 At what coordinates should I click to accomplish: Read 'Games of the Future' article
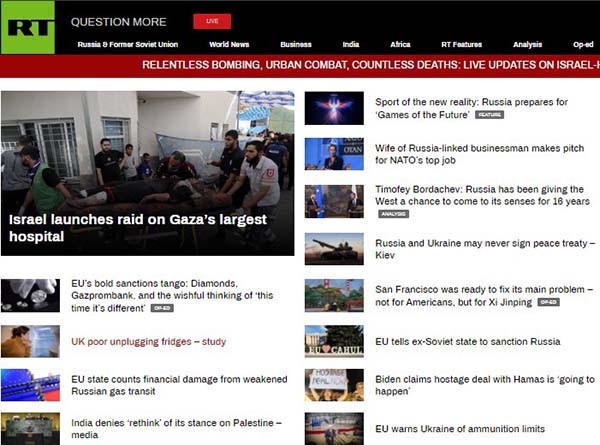click(471, 108)
